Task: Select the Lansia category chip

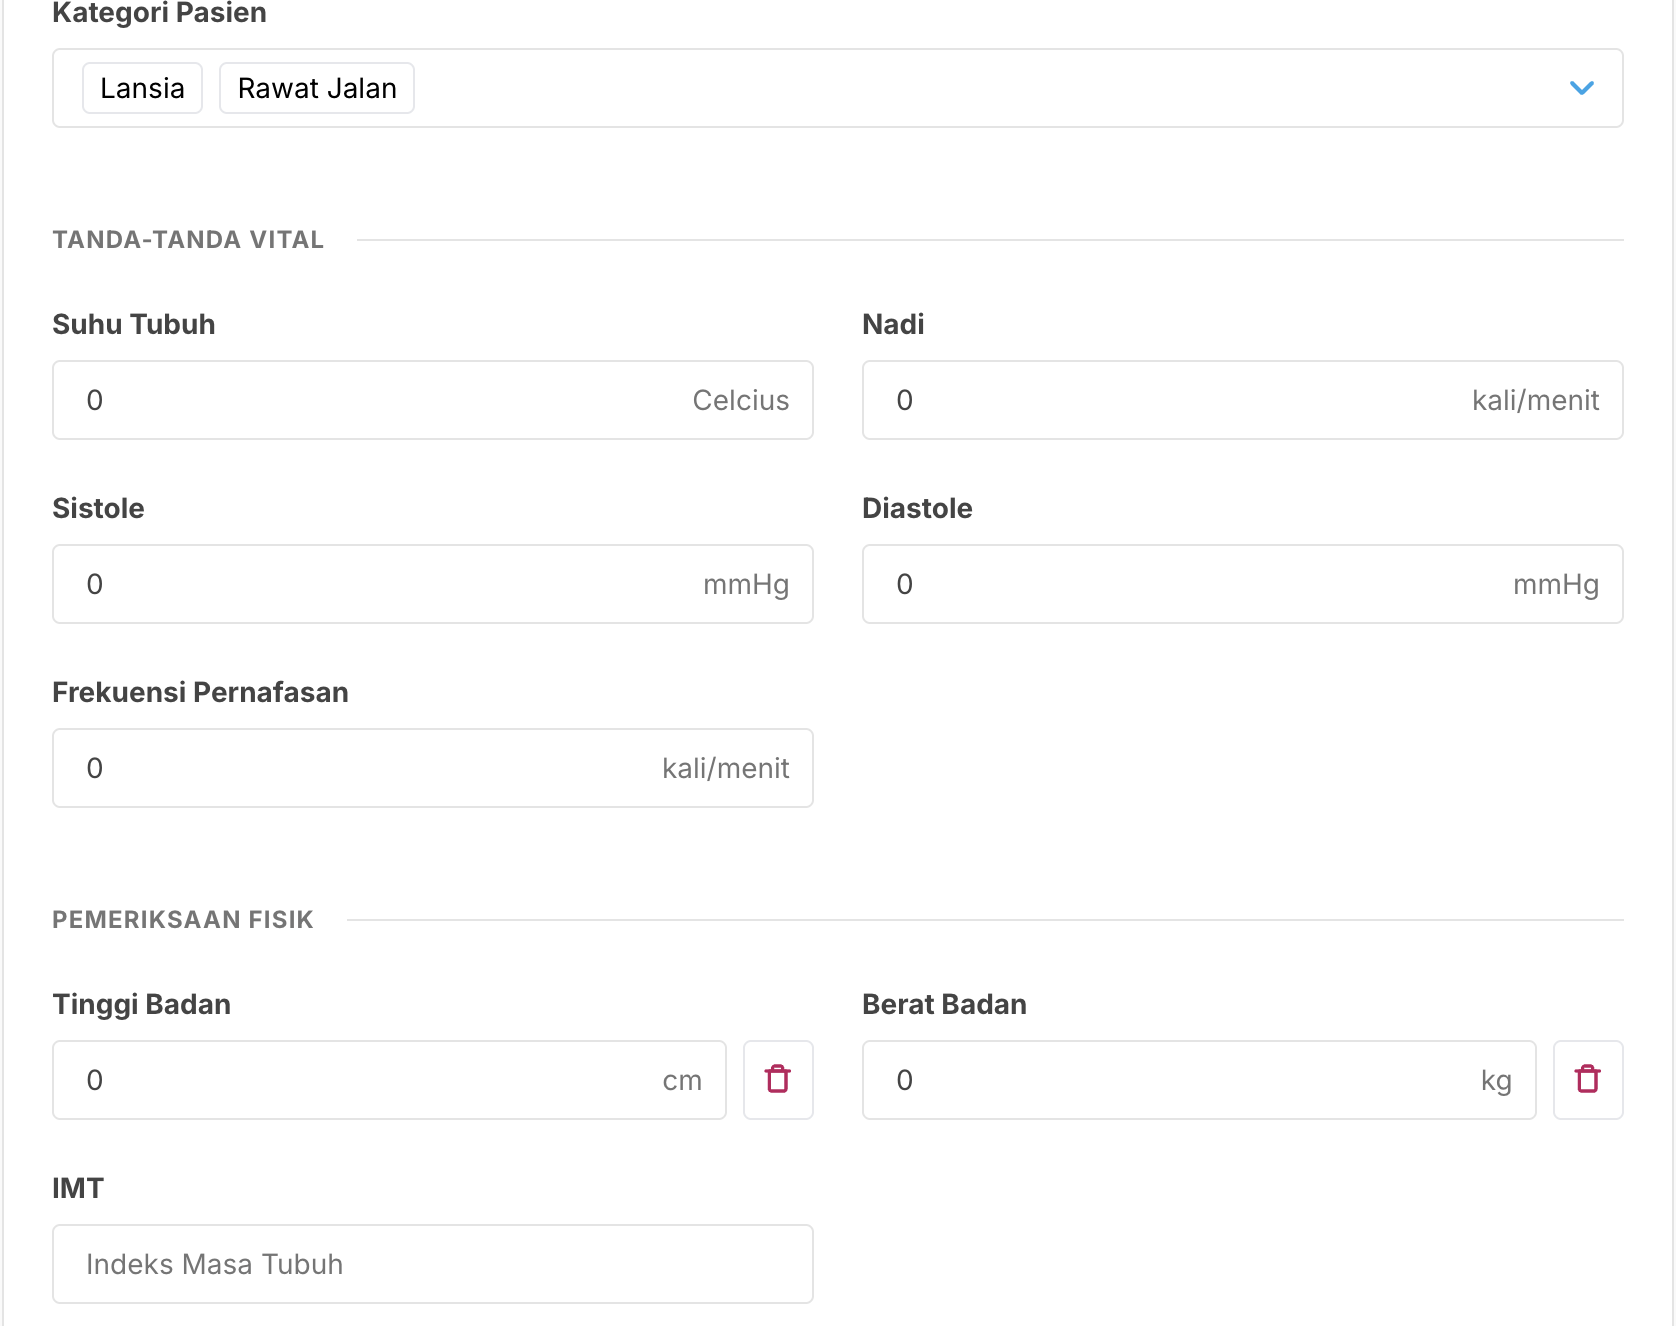Action: pyautogui.click(x=142, y=88)
